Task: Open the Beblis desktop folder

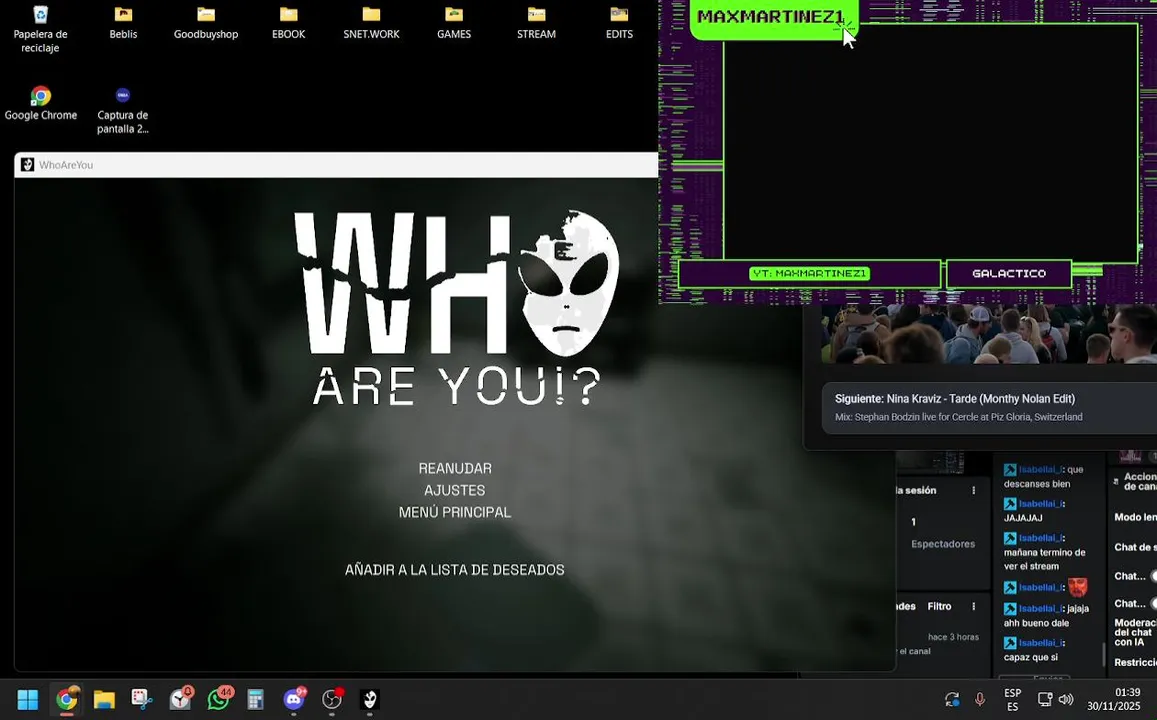Action: (x=123, y=23)
